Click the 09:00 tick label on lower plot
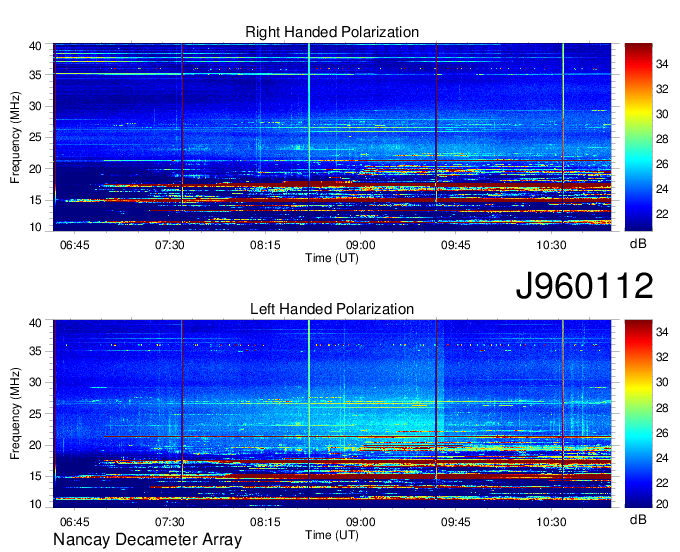Image resolution: width=680 pixels, height=552 pixels. [x=360, y=522]
